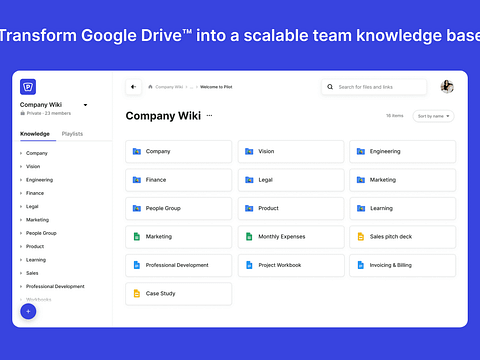The image size is (480, 360).
Task: Click the Pilot logo icon in sidebar
Action: coord(28,87)
